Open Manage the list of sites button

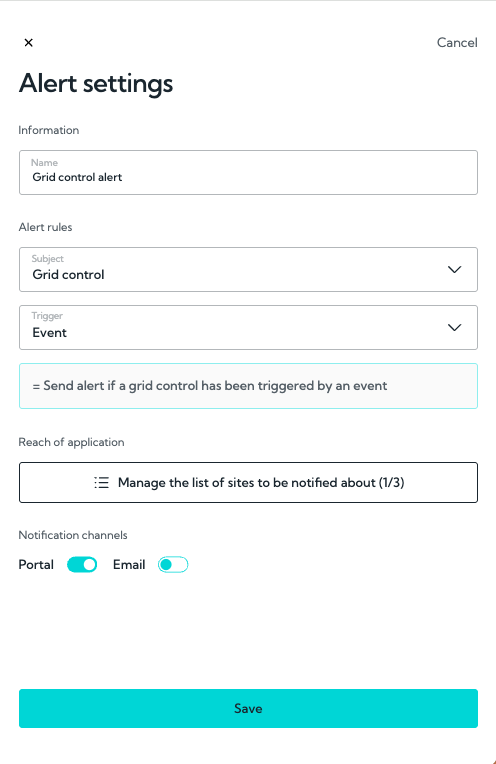point(248,482)
